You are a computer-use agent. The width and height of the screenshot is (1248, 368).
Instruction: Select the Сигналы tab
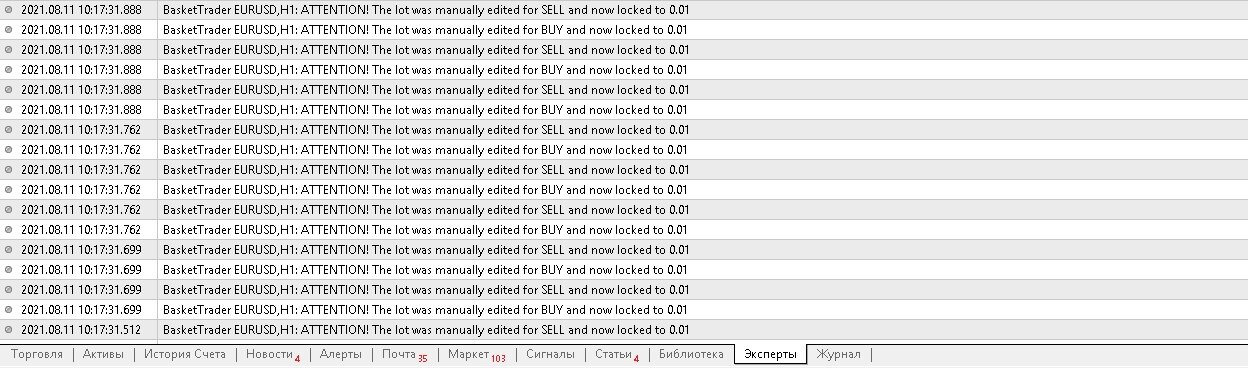[550, 354]
